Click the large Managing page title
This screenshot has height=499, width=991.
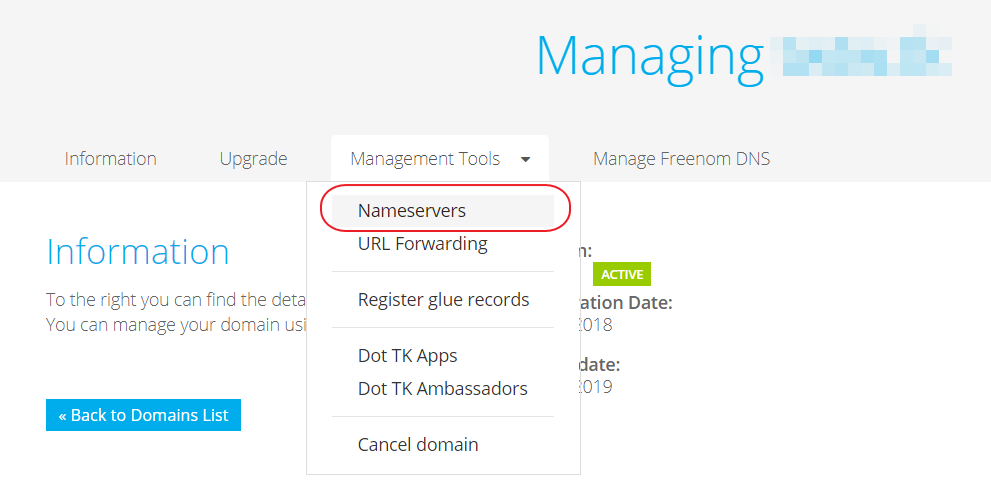coord(650,55)
